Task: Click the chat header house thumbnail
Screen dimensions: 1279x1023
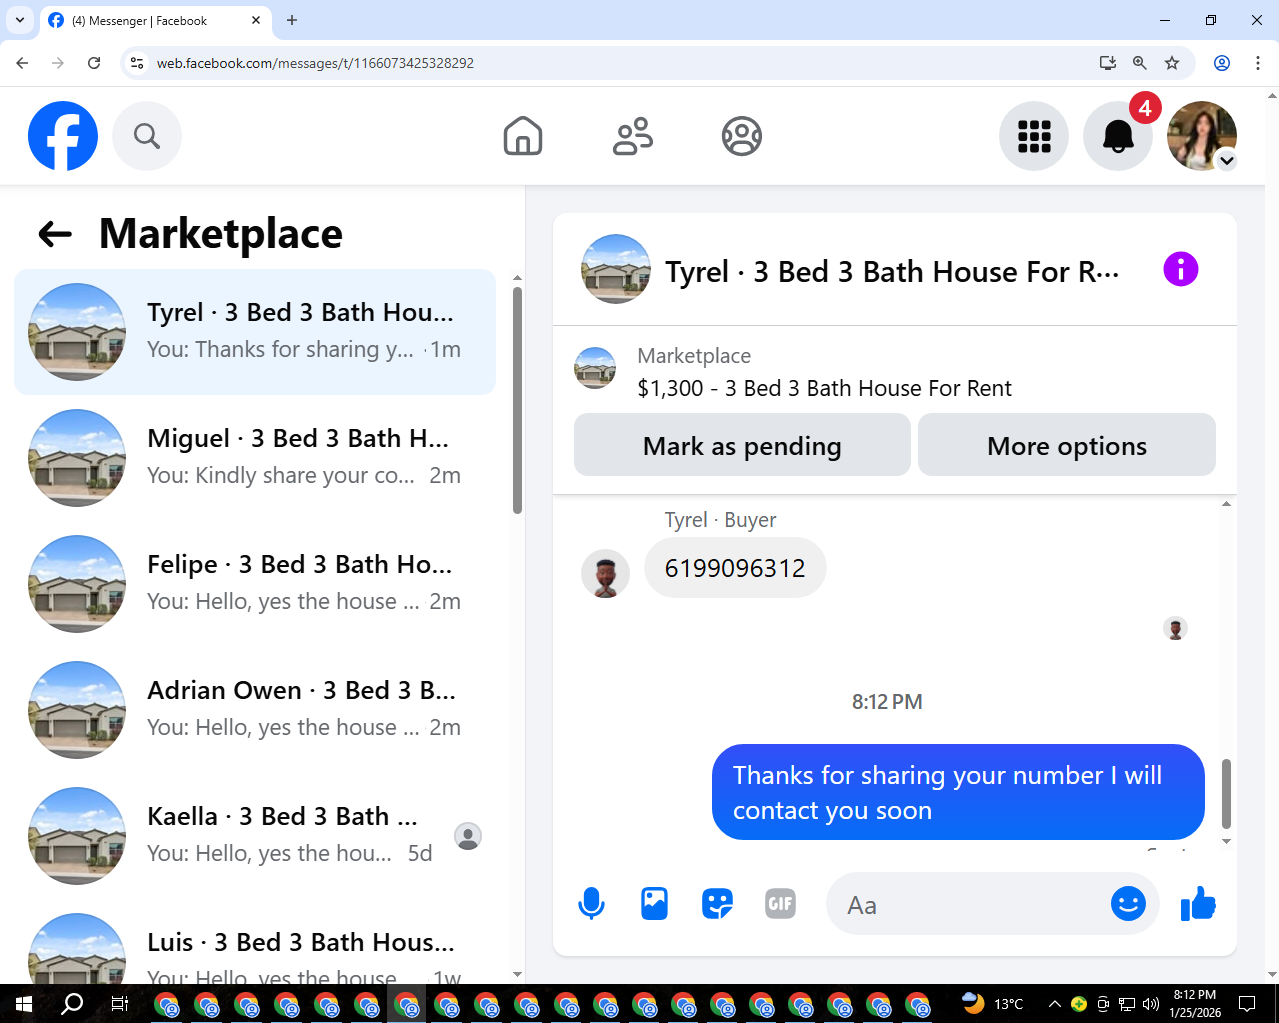Action: [616, 269]
